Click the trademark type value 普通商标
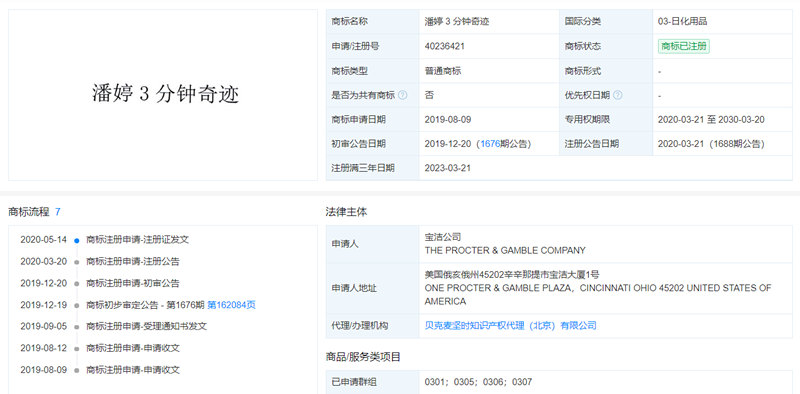The image size is (800, 394). [x=443, y=71]
